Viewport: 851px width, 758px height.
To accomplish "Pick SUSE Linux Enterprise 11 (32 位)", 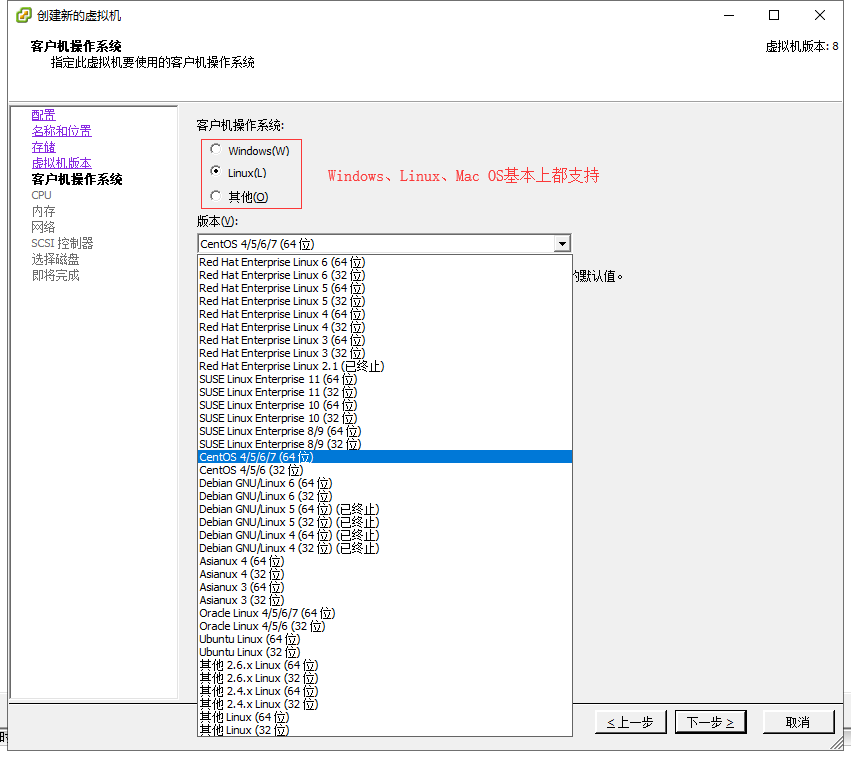I will (x=385, y=392).
